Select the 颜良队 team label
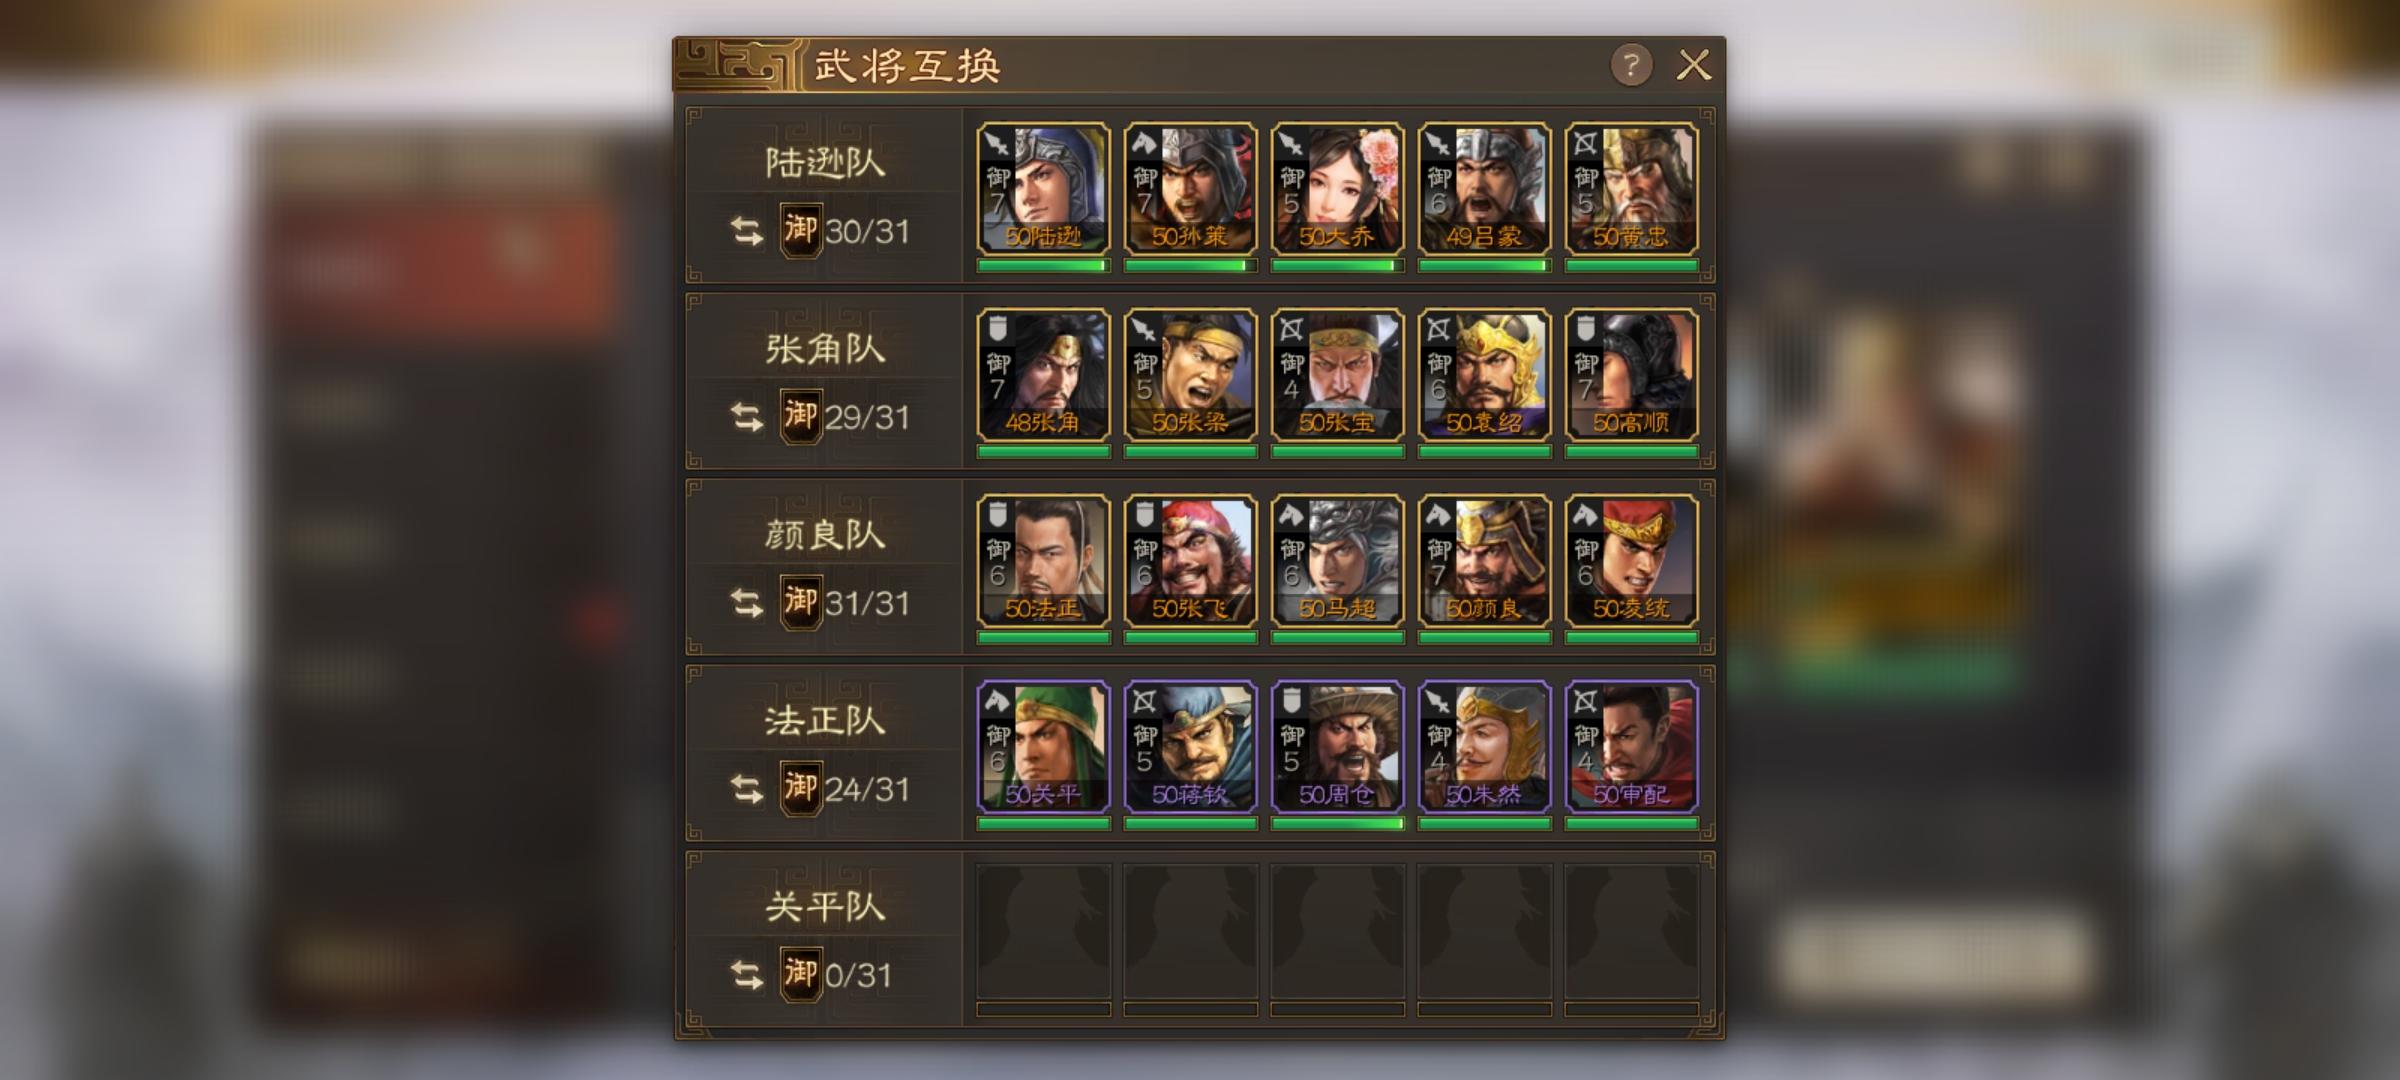This screenshot has width=2400, height=1080. [825, 535]
